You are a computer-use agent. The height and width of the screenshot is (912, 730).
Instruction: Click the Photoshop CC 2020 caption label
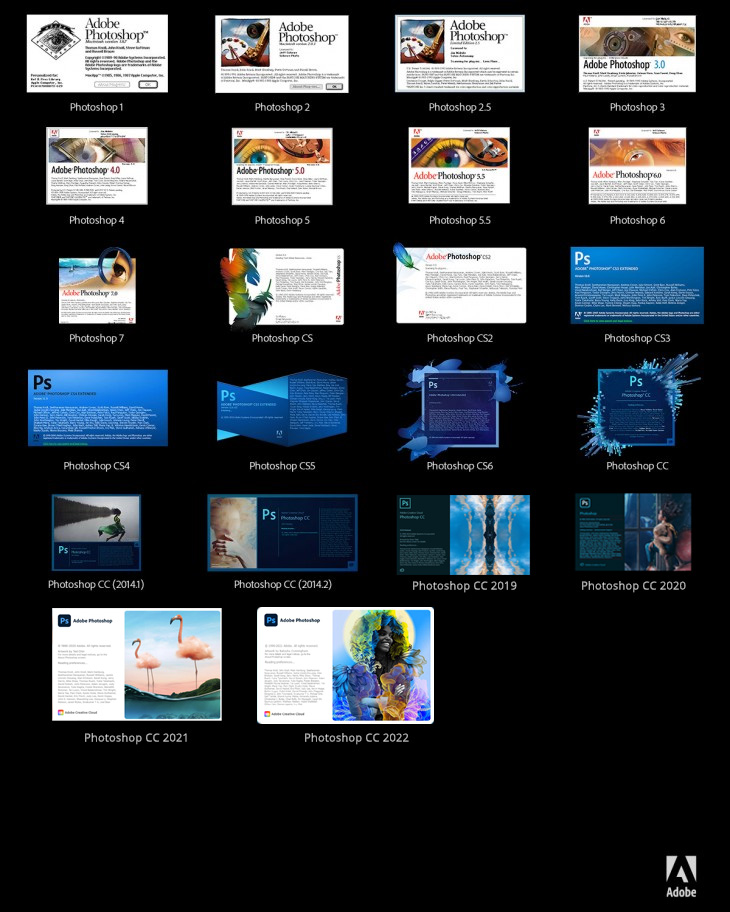633,586
